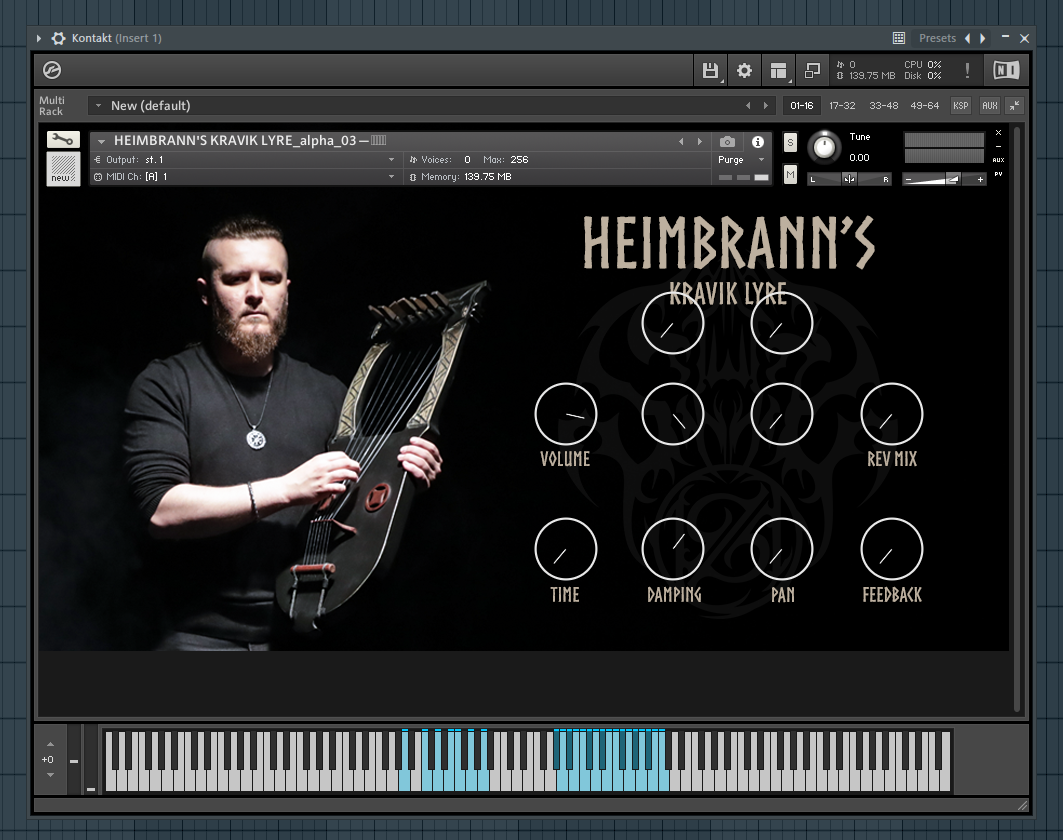
Task: Switch to the 49-64 channel tab
Action: pyautogui.click(x=925, y=105)
